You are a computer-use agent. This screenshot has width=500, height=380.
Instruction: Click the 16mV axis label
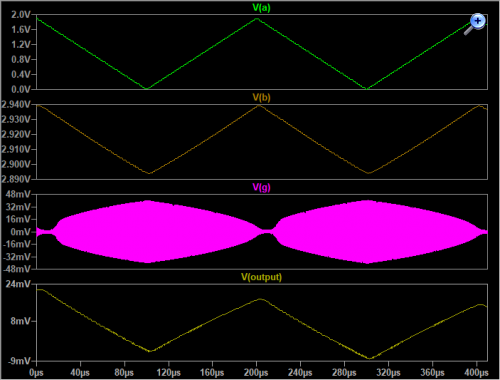click(18, 219)
